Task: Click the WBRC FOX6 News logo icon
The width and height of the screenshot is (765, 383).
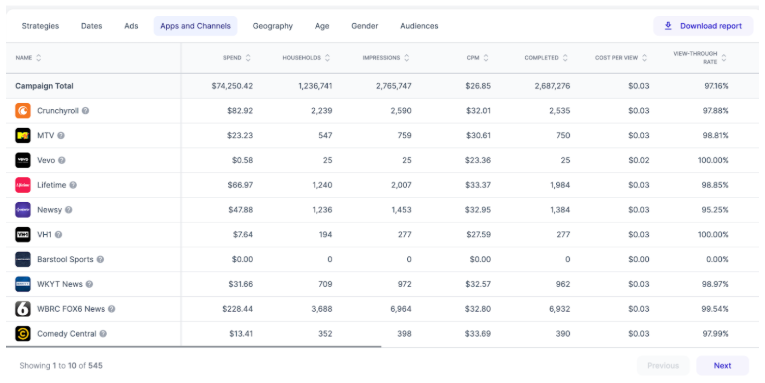Action: [23, 309]
